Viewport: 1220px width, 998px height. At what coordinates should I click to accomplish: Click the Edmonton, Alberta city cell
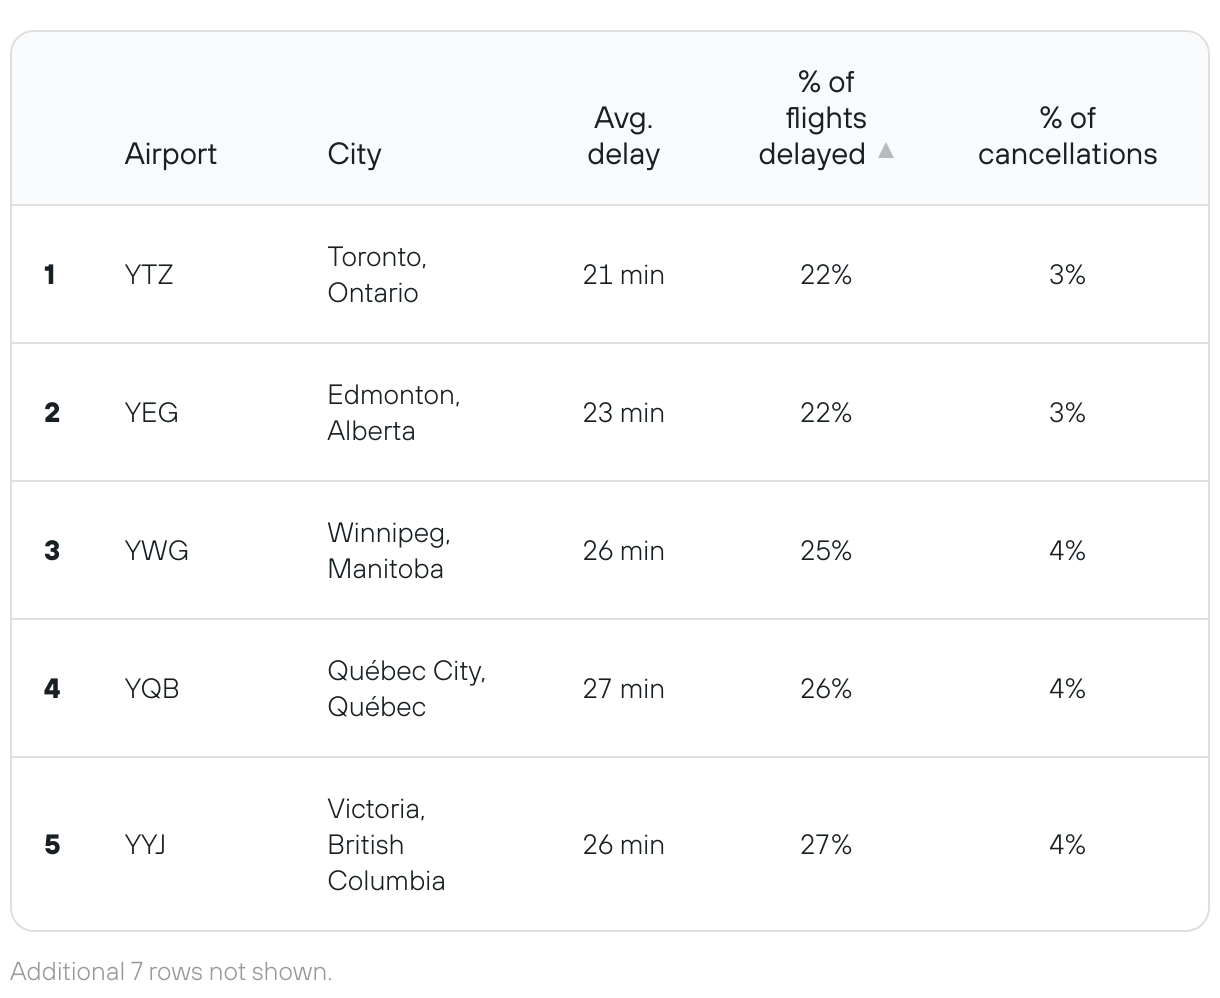pos(394,413)
